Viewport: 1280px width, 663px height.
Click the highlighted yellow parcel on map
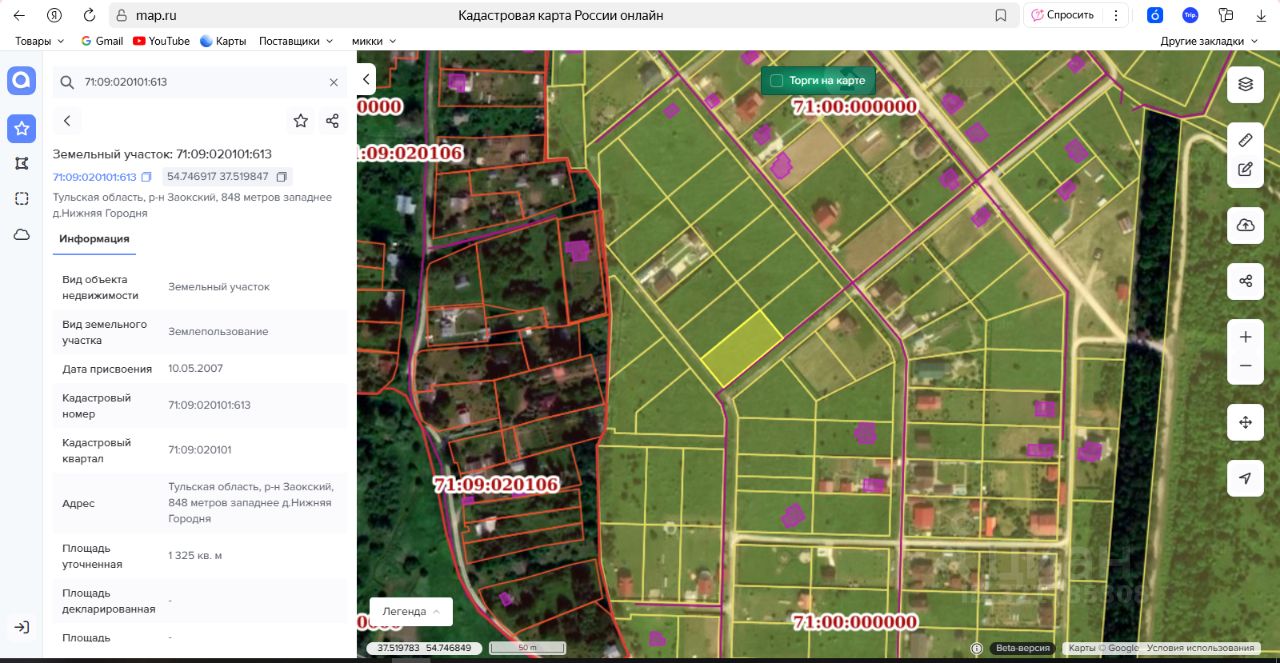click(x=741, y=348)
